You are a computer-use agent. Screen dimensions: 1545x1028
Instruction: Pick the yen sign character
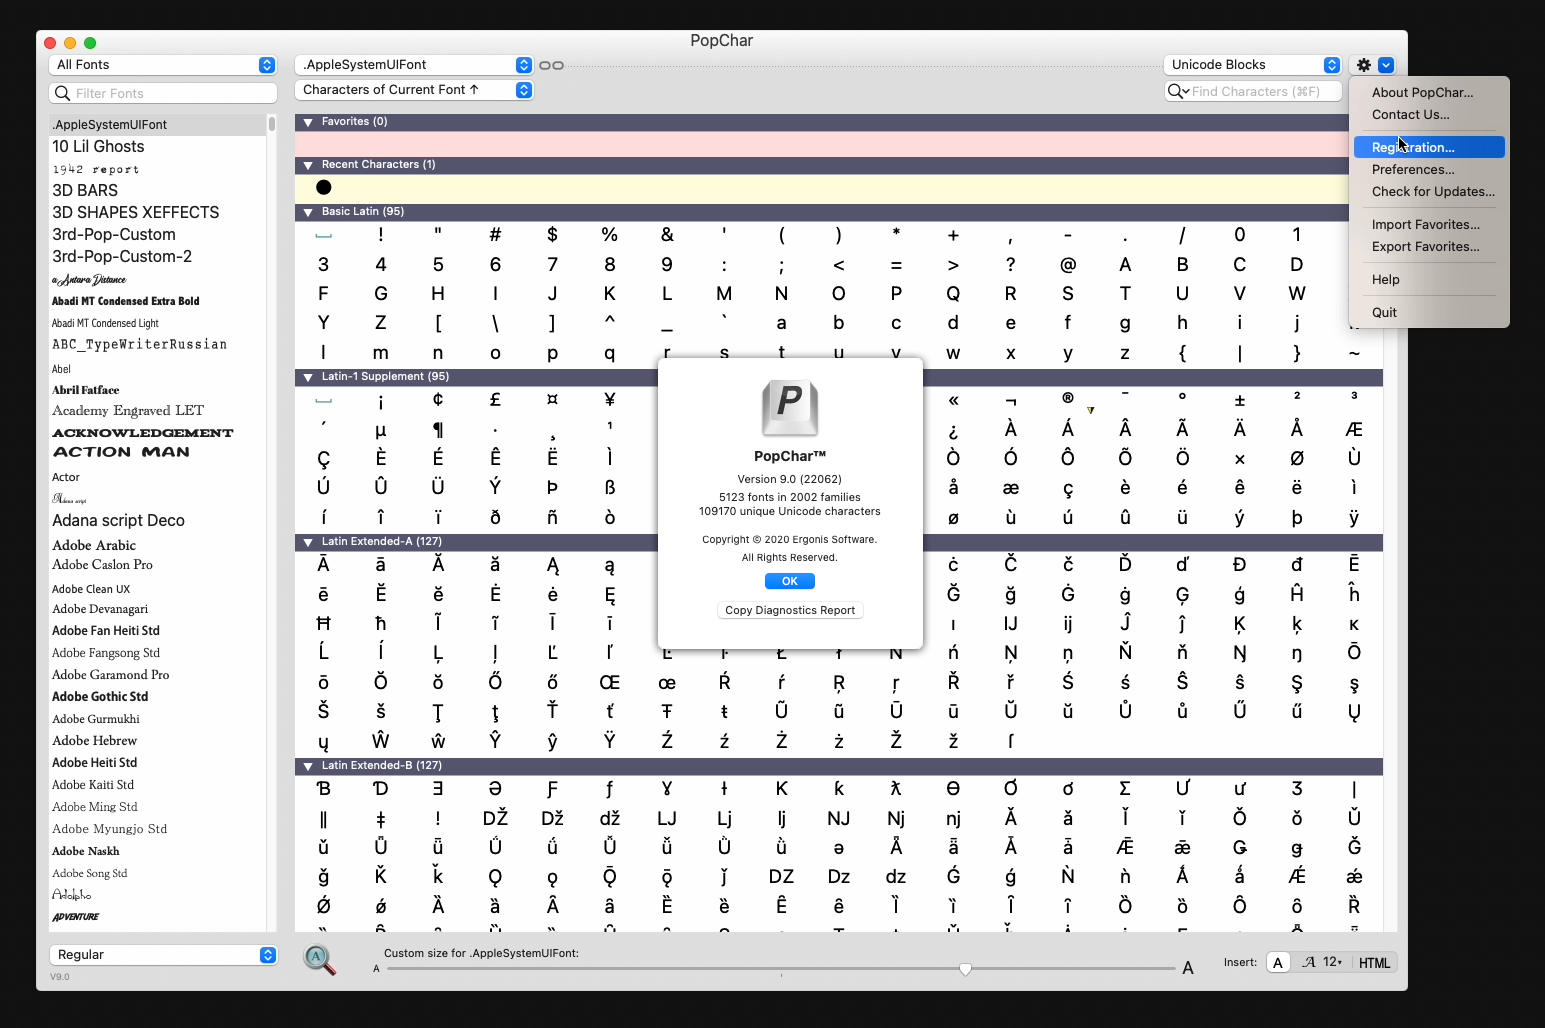coord(610,400)
